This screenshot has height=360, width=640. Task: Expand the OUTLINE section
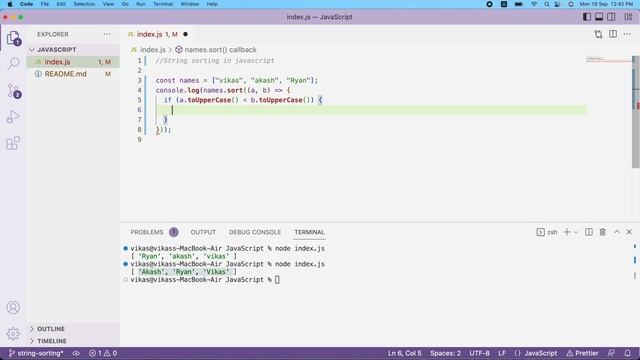click(x=73, y=329)
